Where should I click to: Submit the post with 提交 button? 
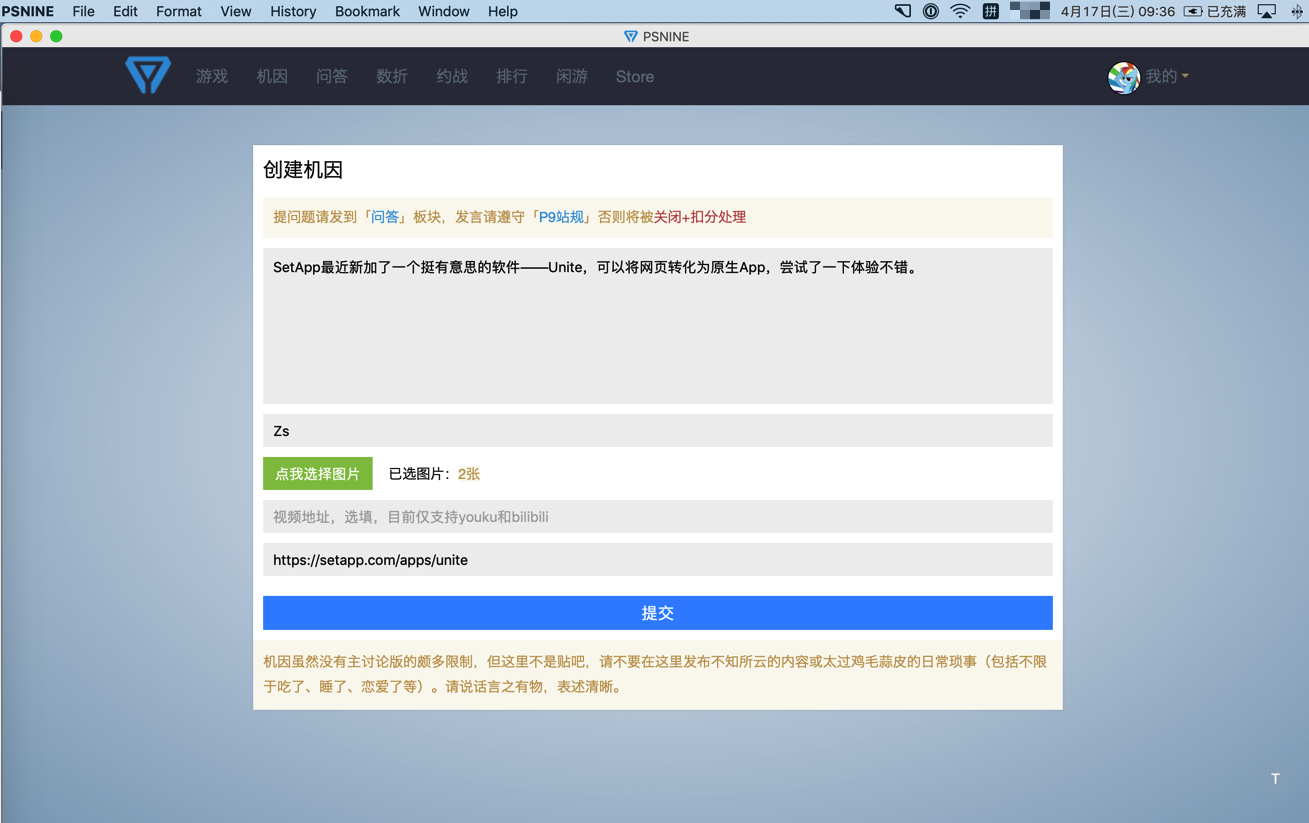658,613
